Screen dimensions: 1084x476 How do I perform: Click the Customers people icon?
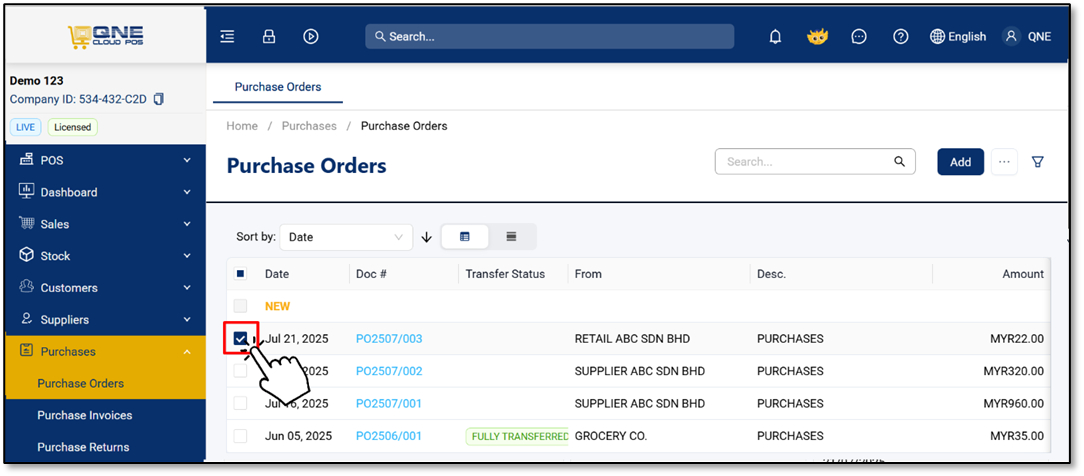click(x=26, y=287)
